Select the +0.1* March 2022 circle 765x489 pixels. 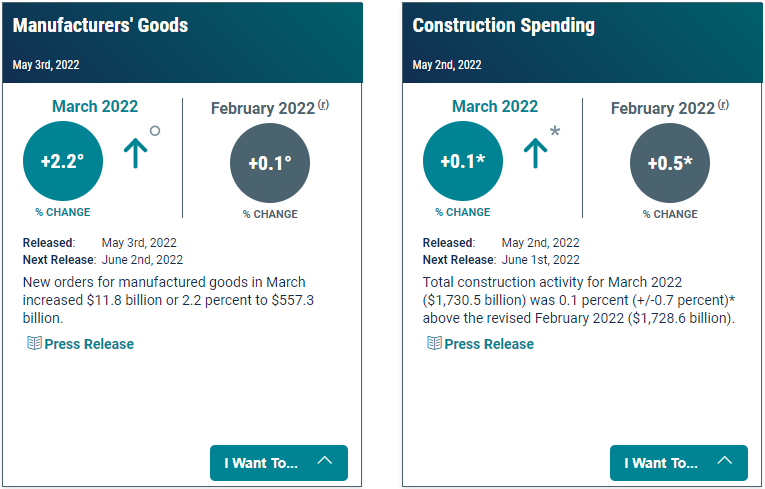pos(462,161)
